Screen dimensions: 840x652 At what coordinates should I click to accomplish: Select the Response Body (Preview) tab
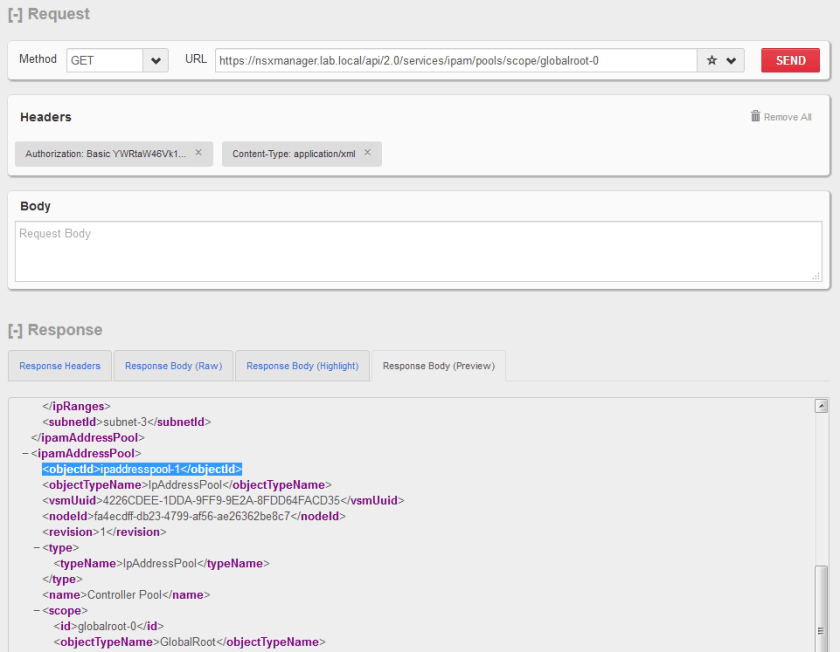click(x=438, y=366)
